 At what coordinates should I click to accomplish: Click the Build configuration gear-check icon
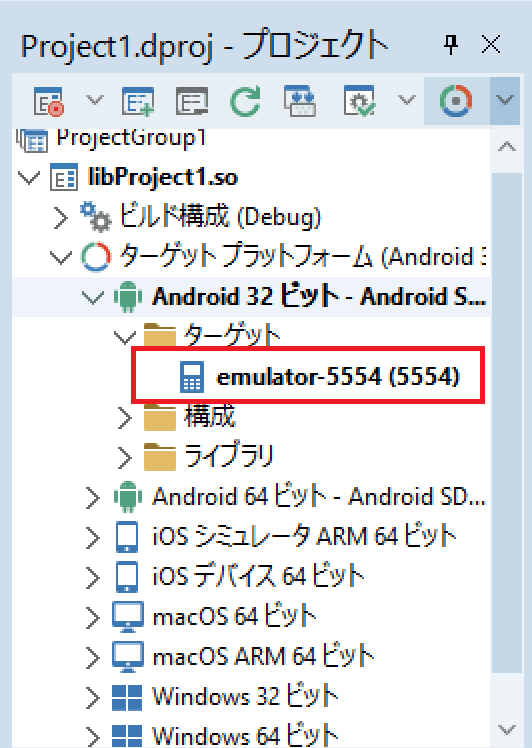(359, 101)
